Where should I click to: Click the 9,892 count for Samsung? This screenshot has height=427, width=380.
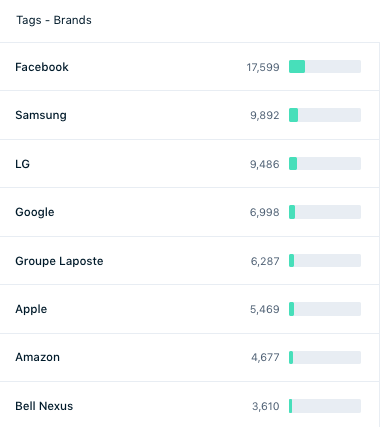pyautogui.click(x=265, y=115)
